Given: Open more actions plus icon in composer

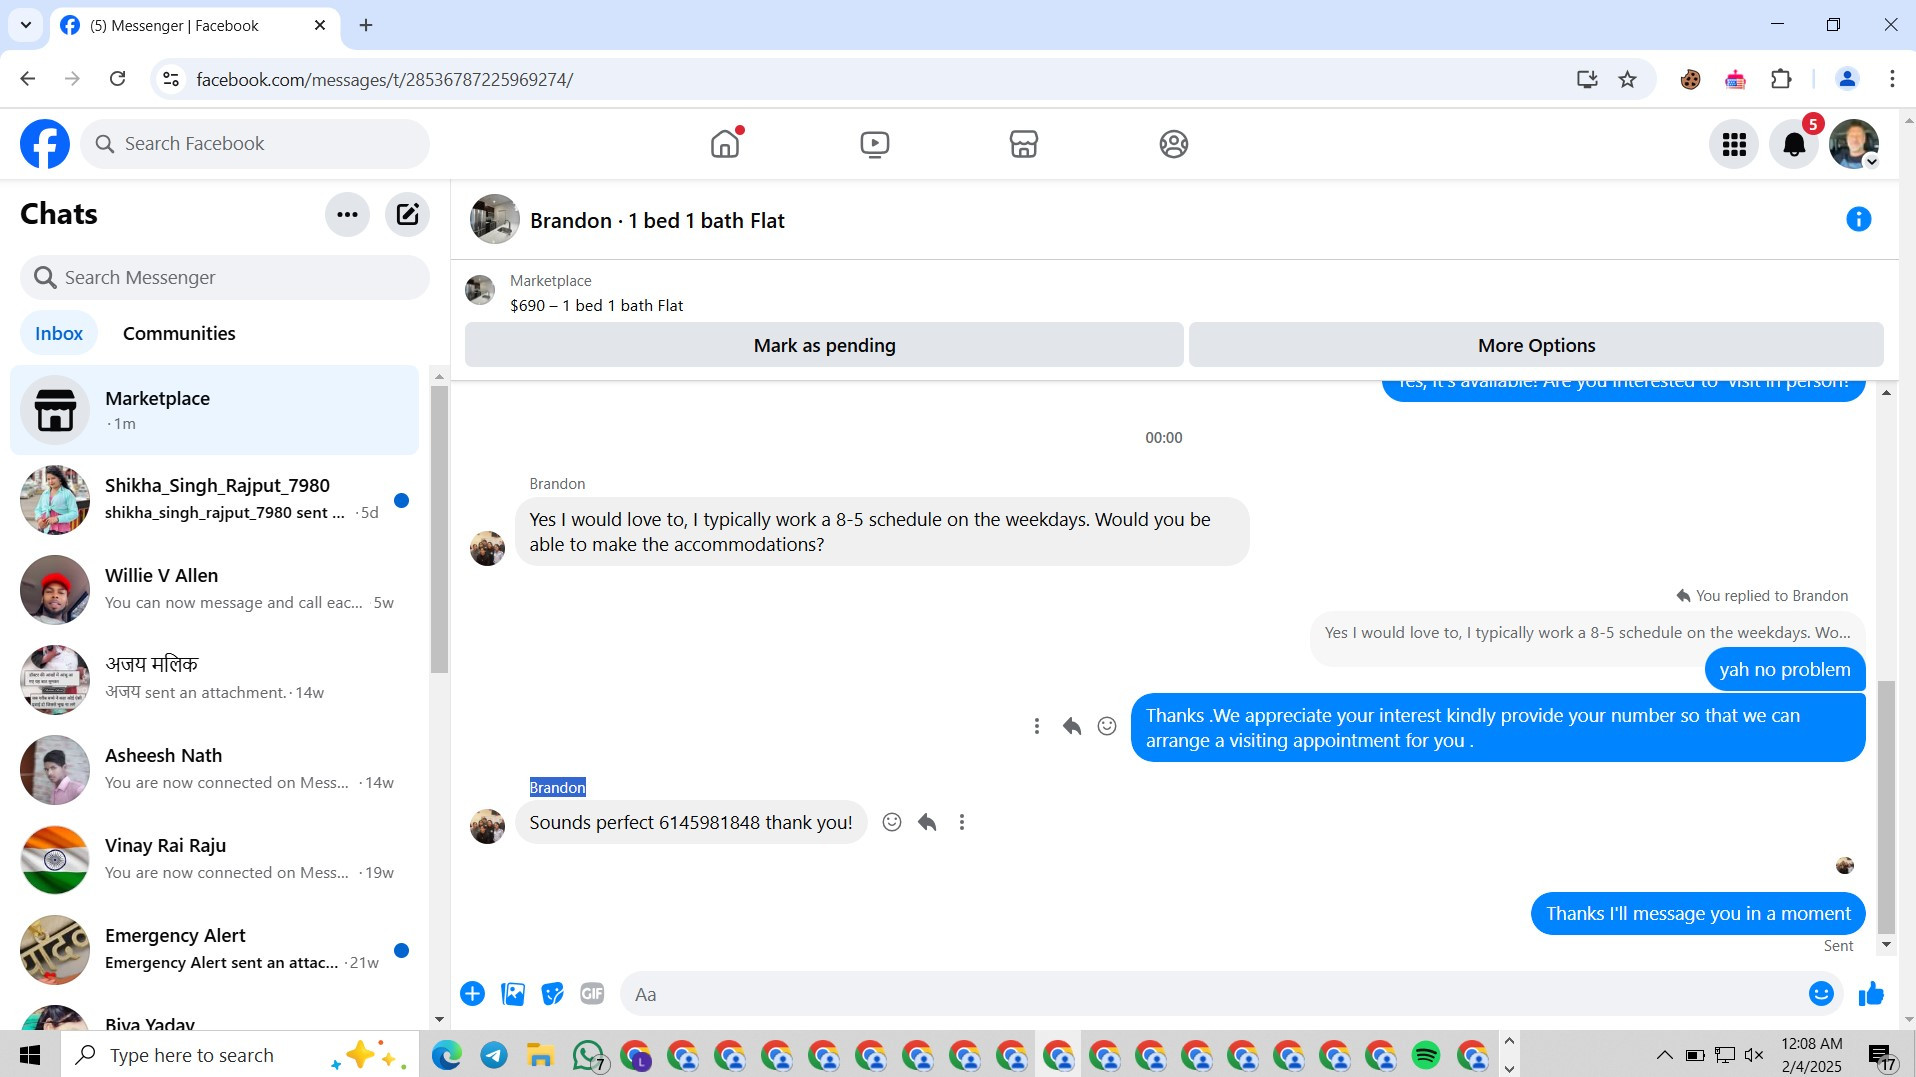Looking at the screenshot, I should point(472,994).
